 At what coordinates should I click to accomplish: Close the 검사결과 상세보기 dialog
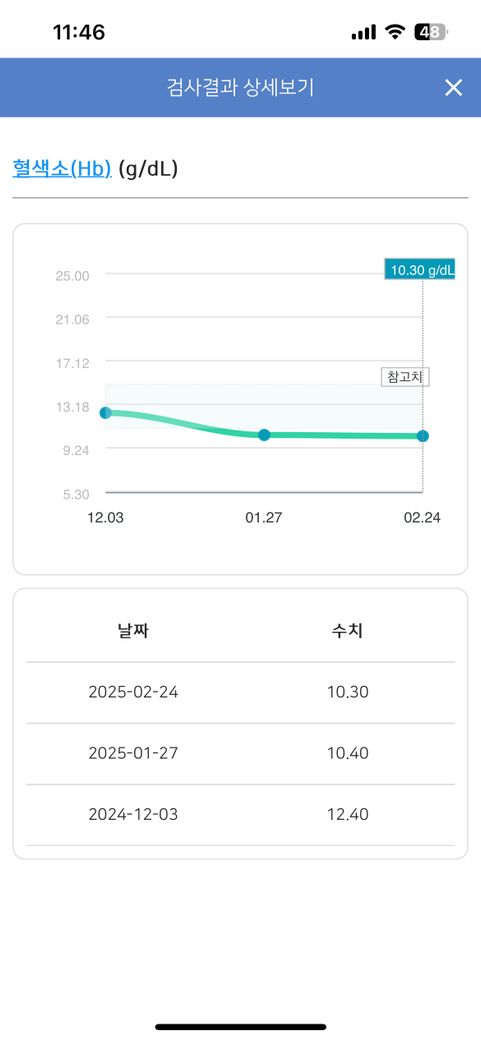coord(453,88)
